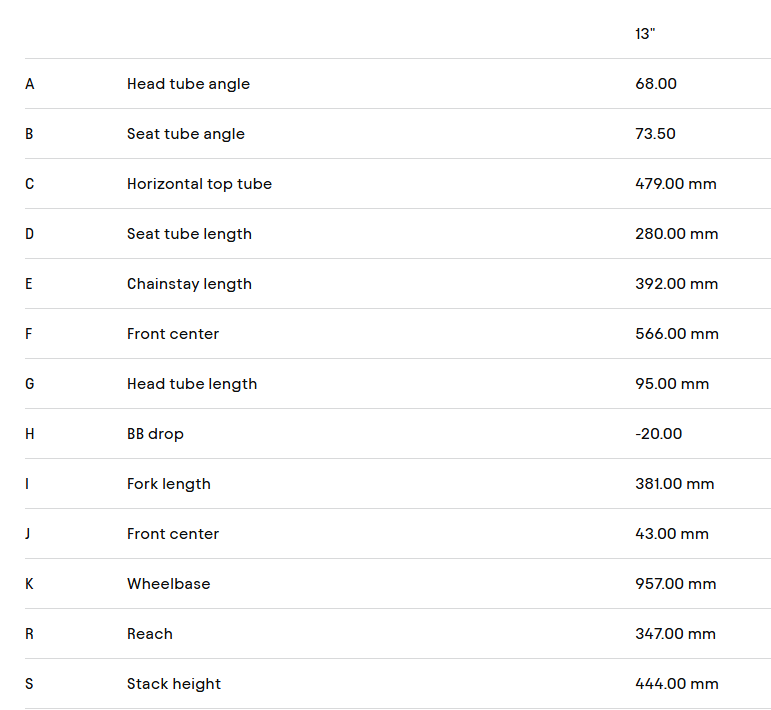Select the Seat tube angle row label
The width and height of the screenshot is (771, 710).
tap(185, 134)
